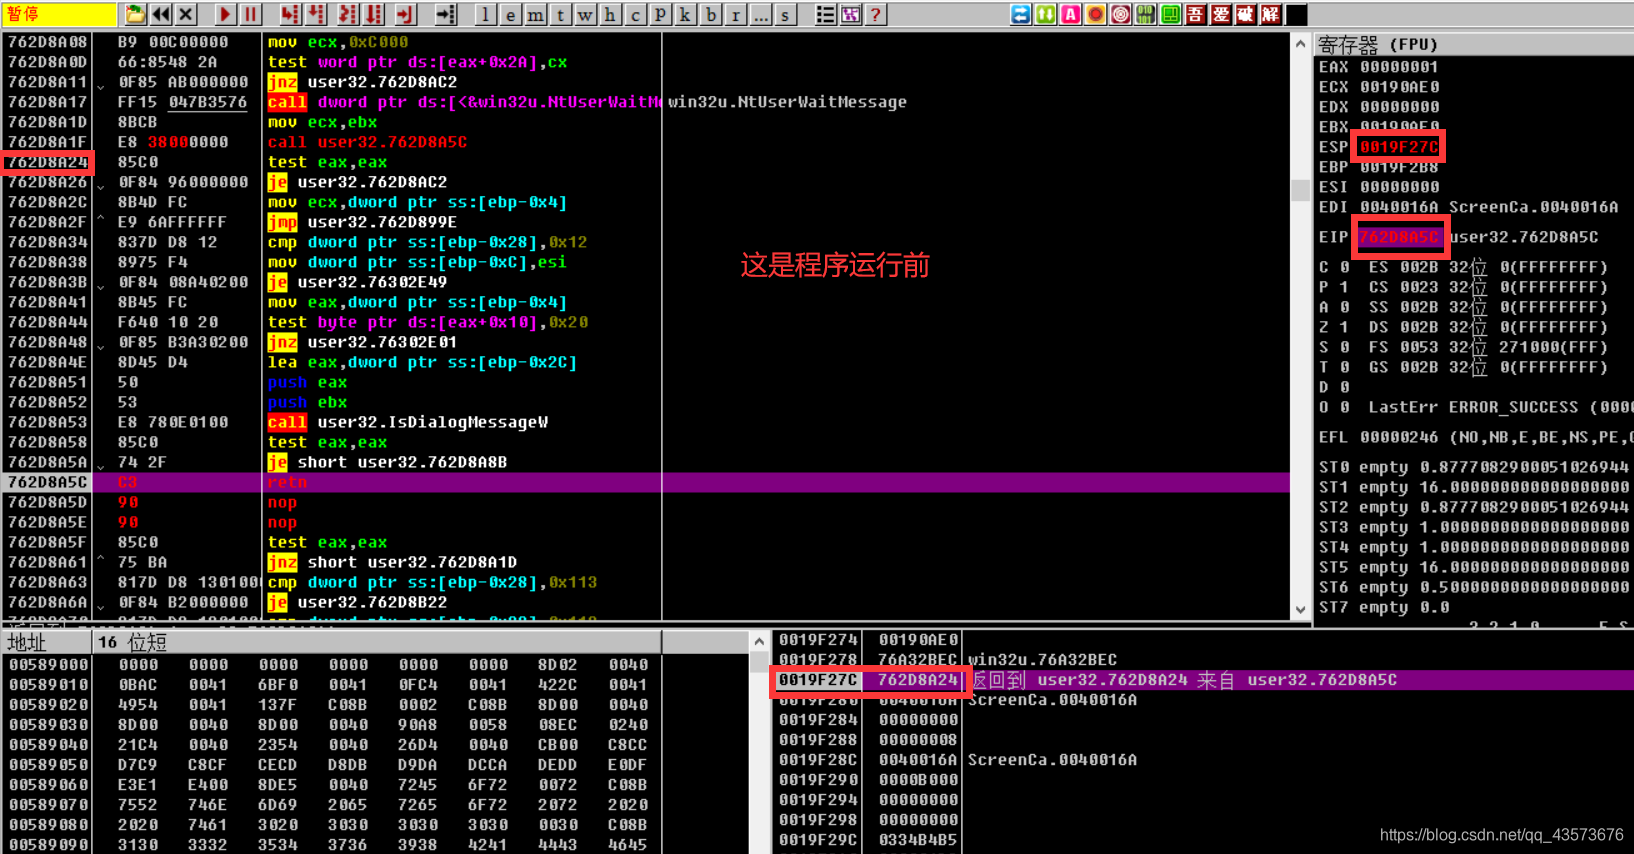
Task: Toggle the P flag value
Action: (x=1344, y=287)
